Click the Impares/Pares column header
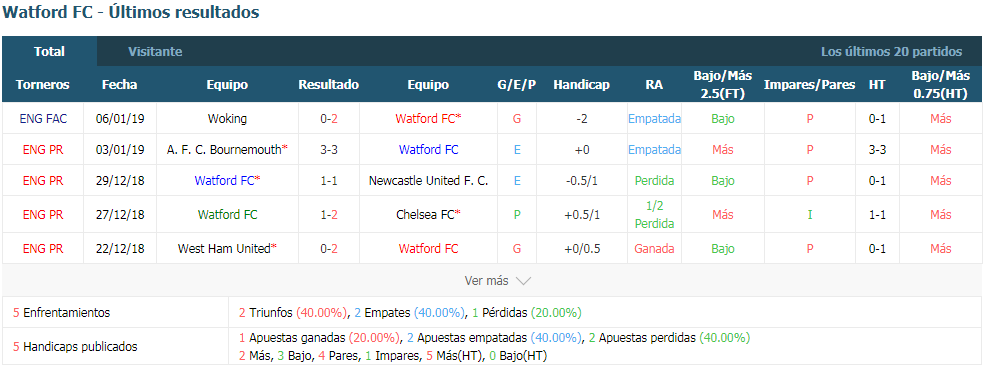 [x=809, y=85]
